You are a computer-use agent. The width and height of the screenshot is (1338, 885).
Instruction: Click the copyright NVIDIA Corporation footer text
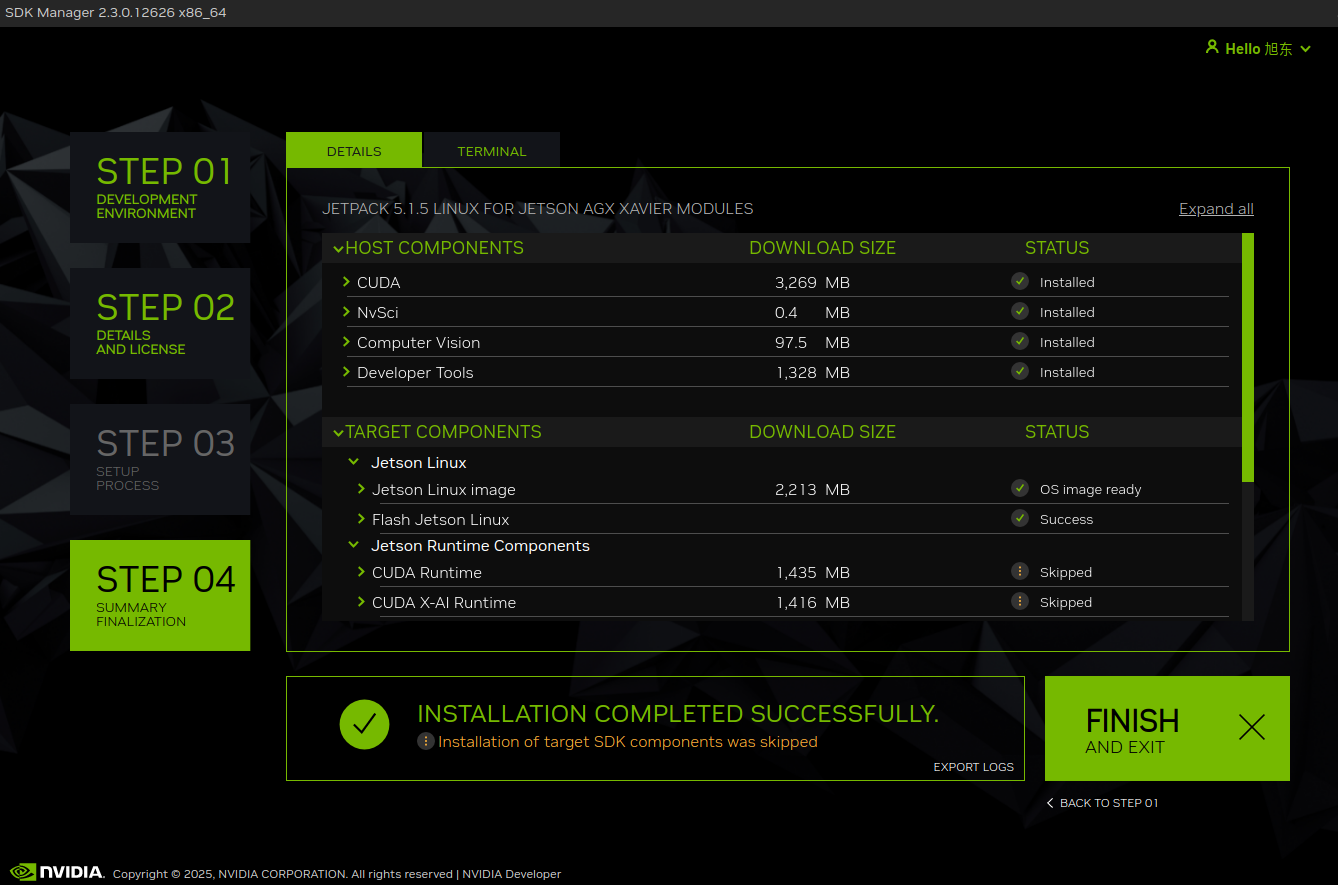(x=283, y=874)
